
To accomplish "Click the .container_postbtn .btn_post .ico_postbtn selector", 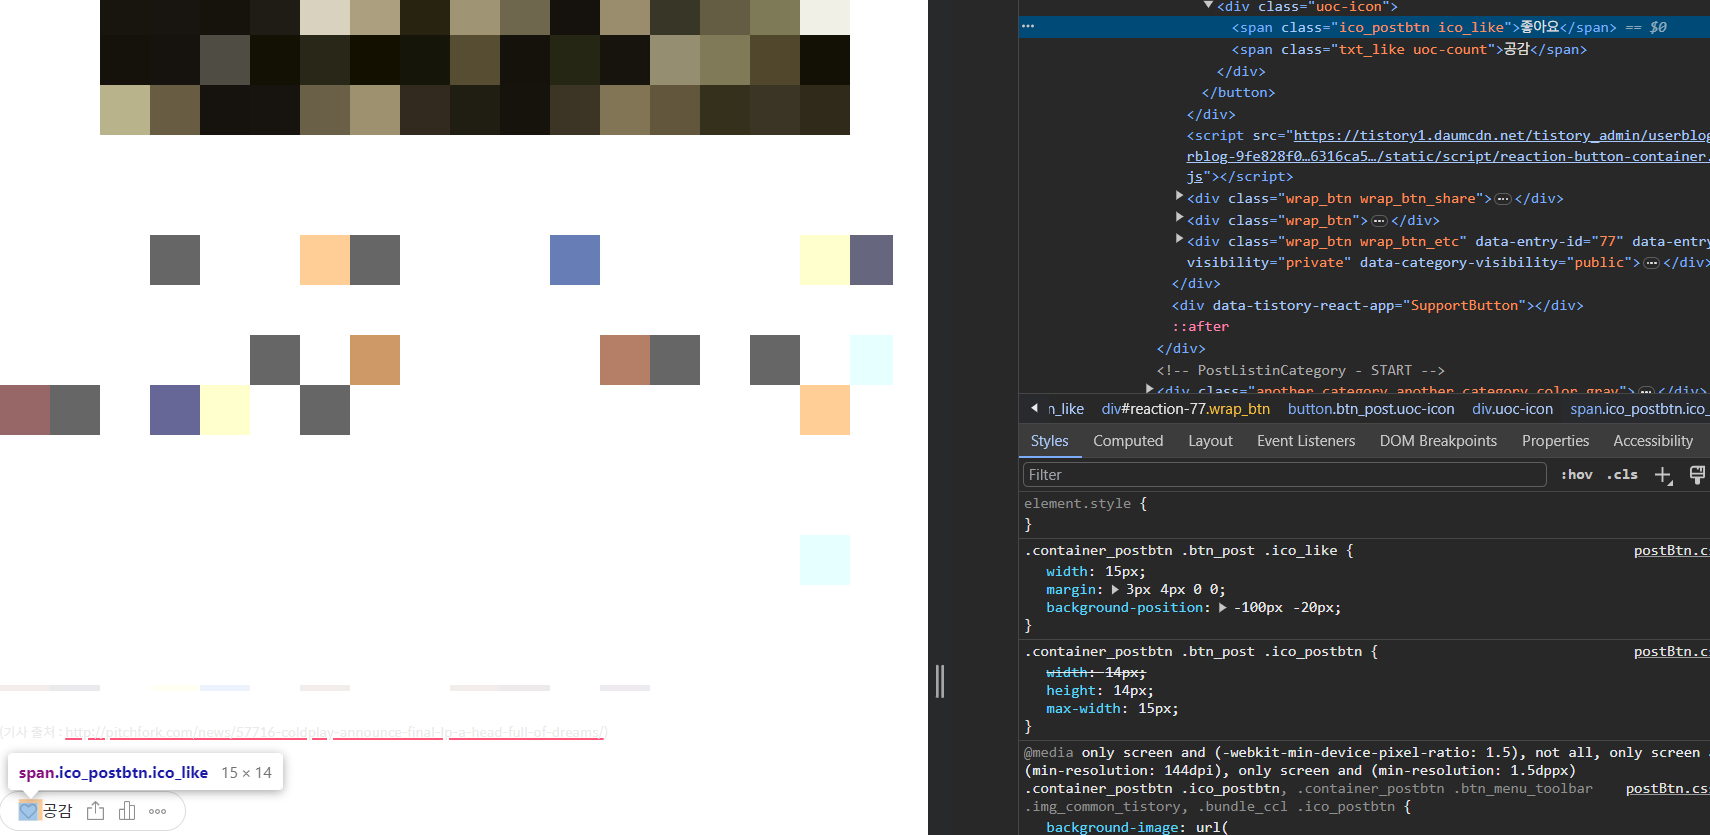I will click(x=1193, y=652).
